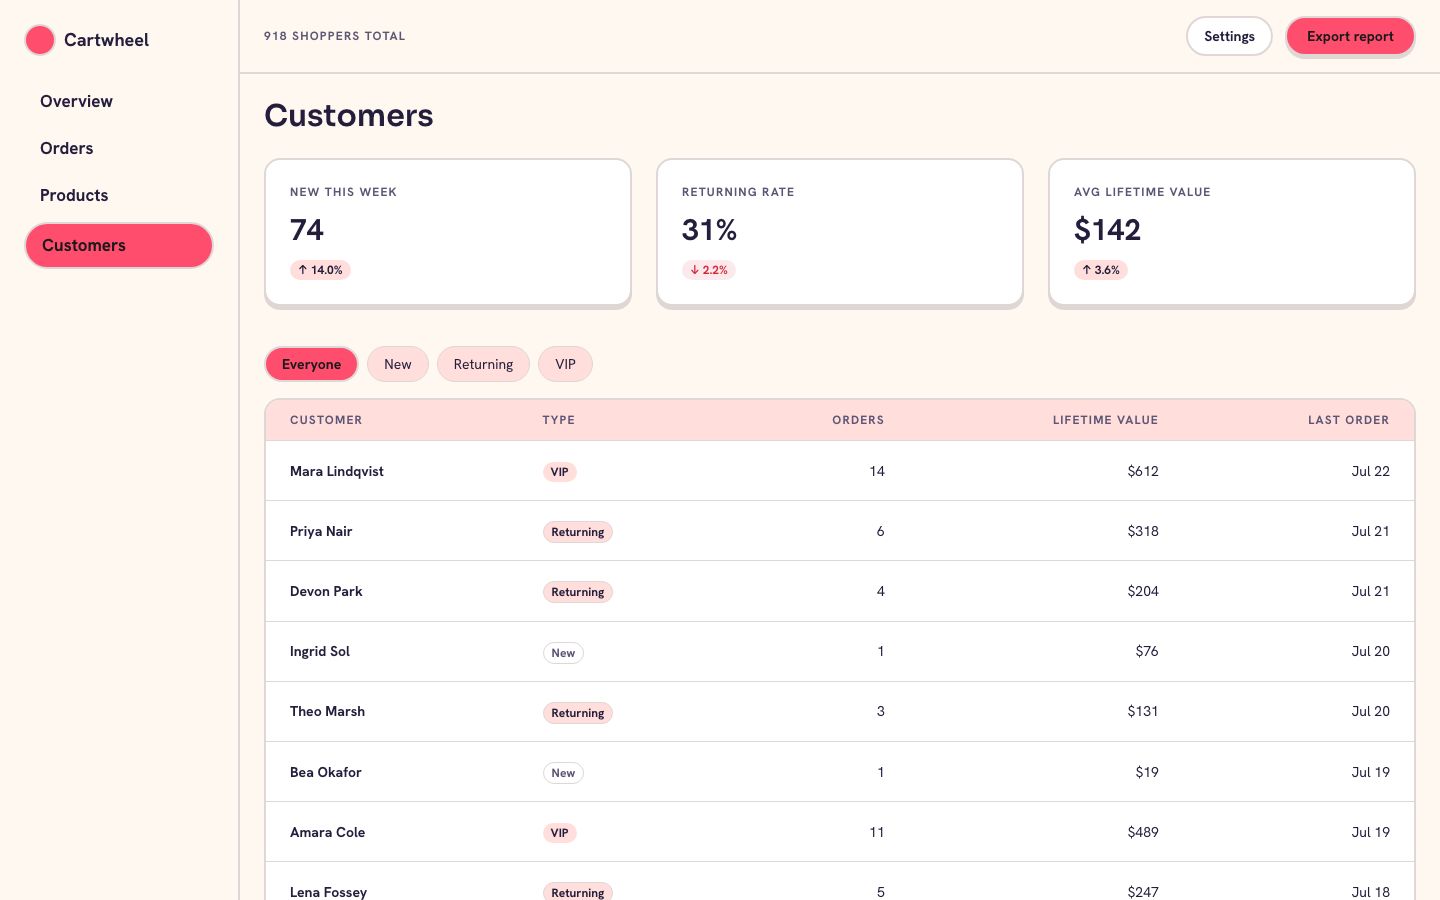The width and height of the screenshot is (1440, 900).
Task: Open the Overview page
Action: (x=76, y=101)
